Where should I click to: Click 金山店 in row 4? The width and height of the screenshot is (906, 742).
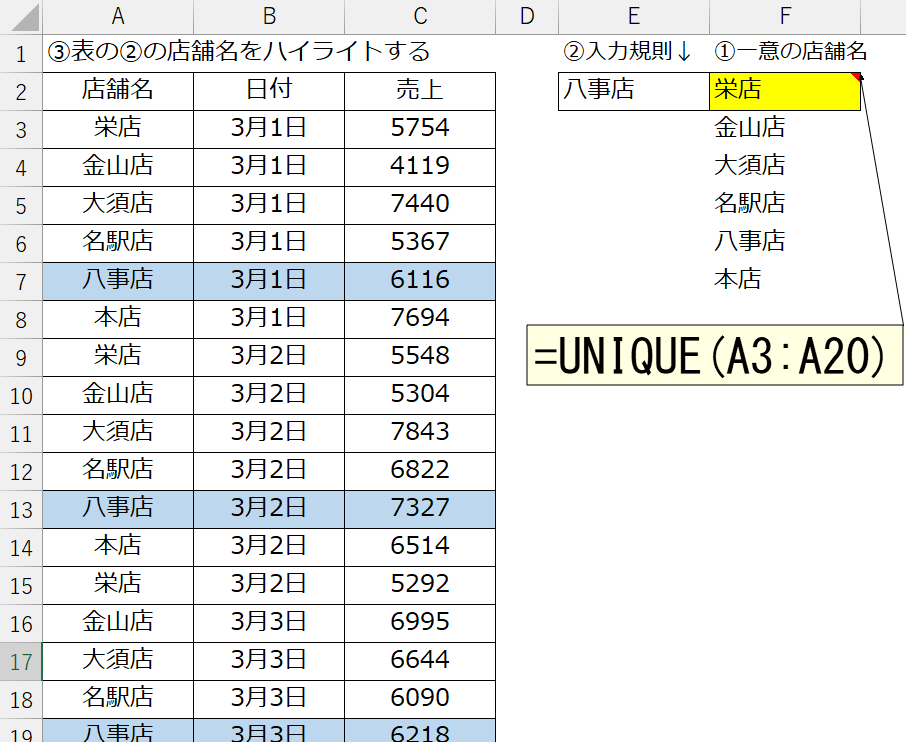point(118,167)
